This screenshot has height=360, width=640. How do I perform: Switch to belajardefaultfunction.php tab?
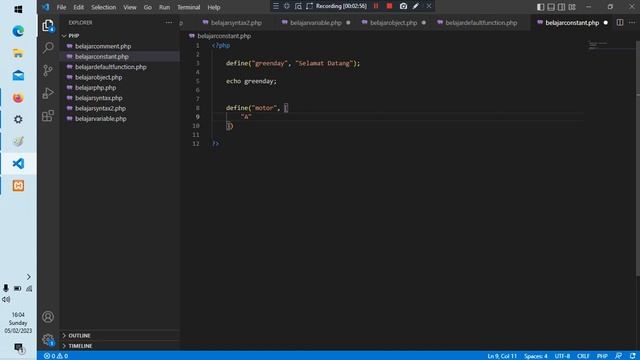tap(481, 23)
